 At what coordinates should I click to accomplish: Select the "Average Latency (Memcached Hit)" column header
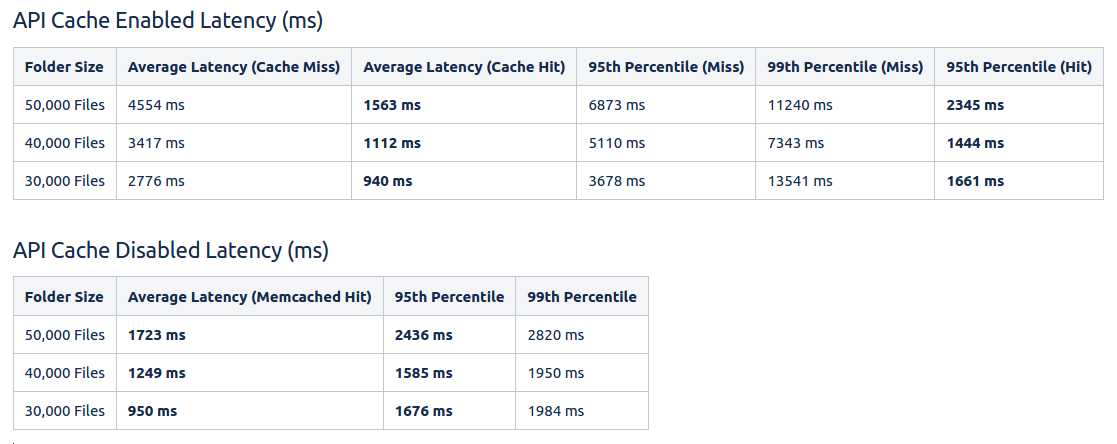pyautogui.click(x=250, y=297)
